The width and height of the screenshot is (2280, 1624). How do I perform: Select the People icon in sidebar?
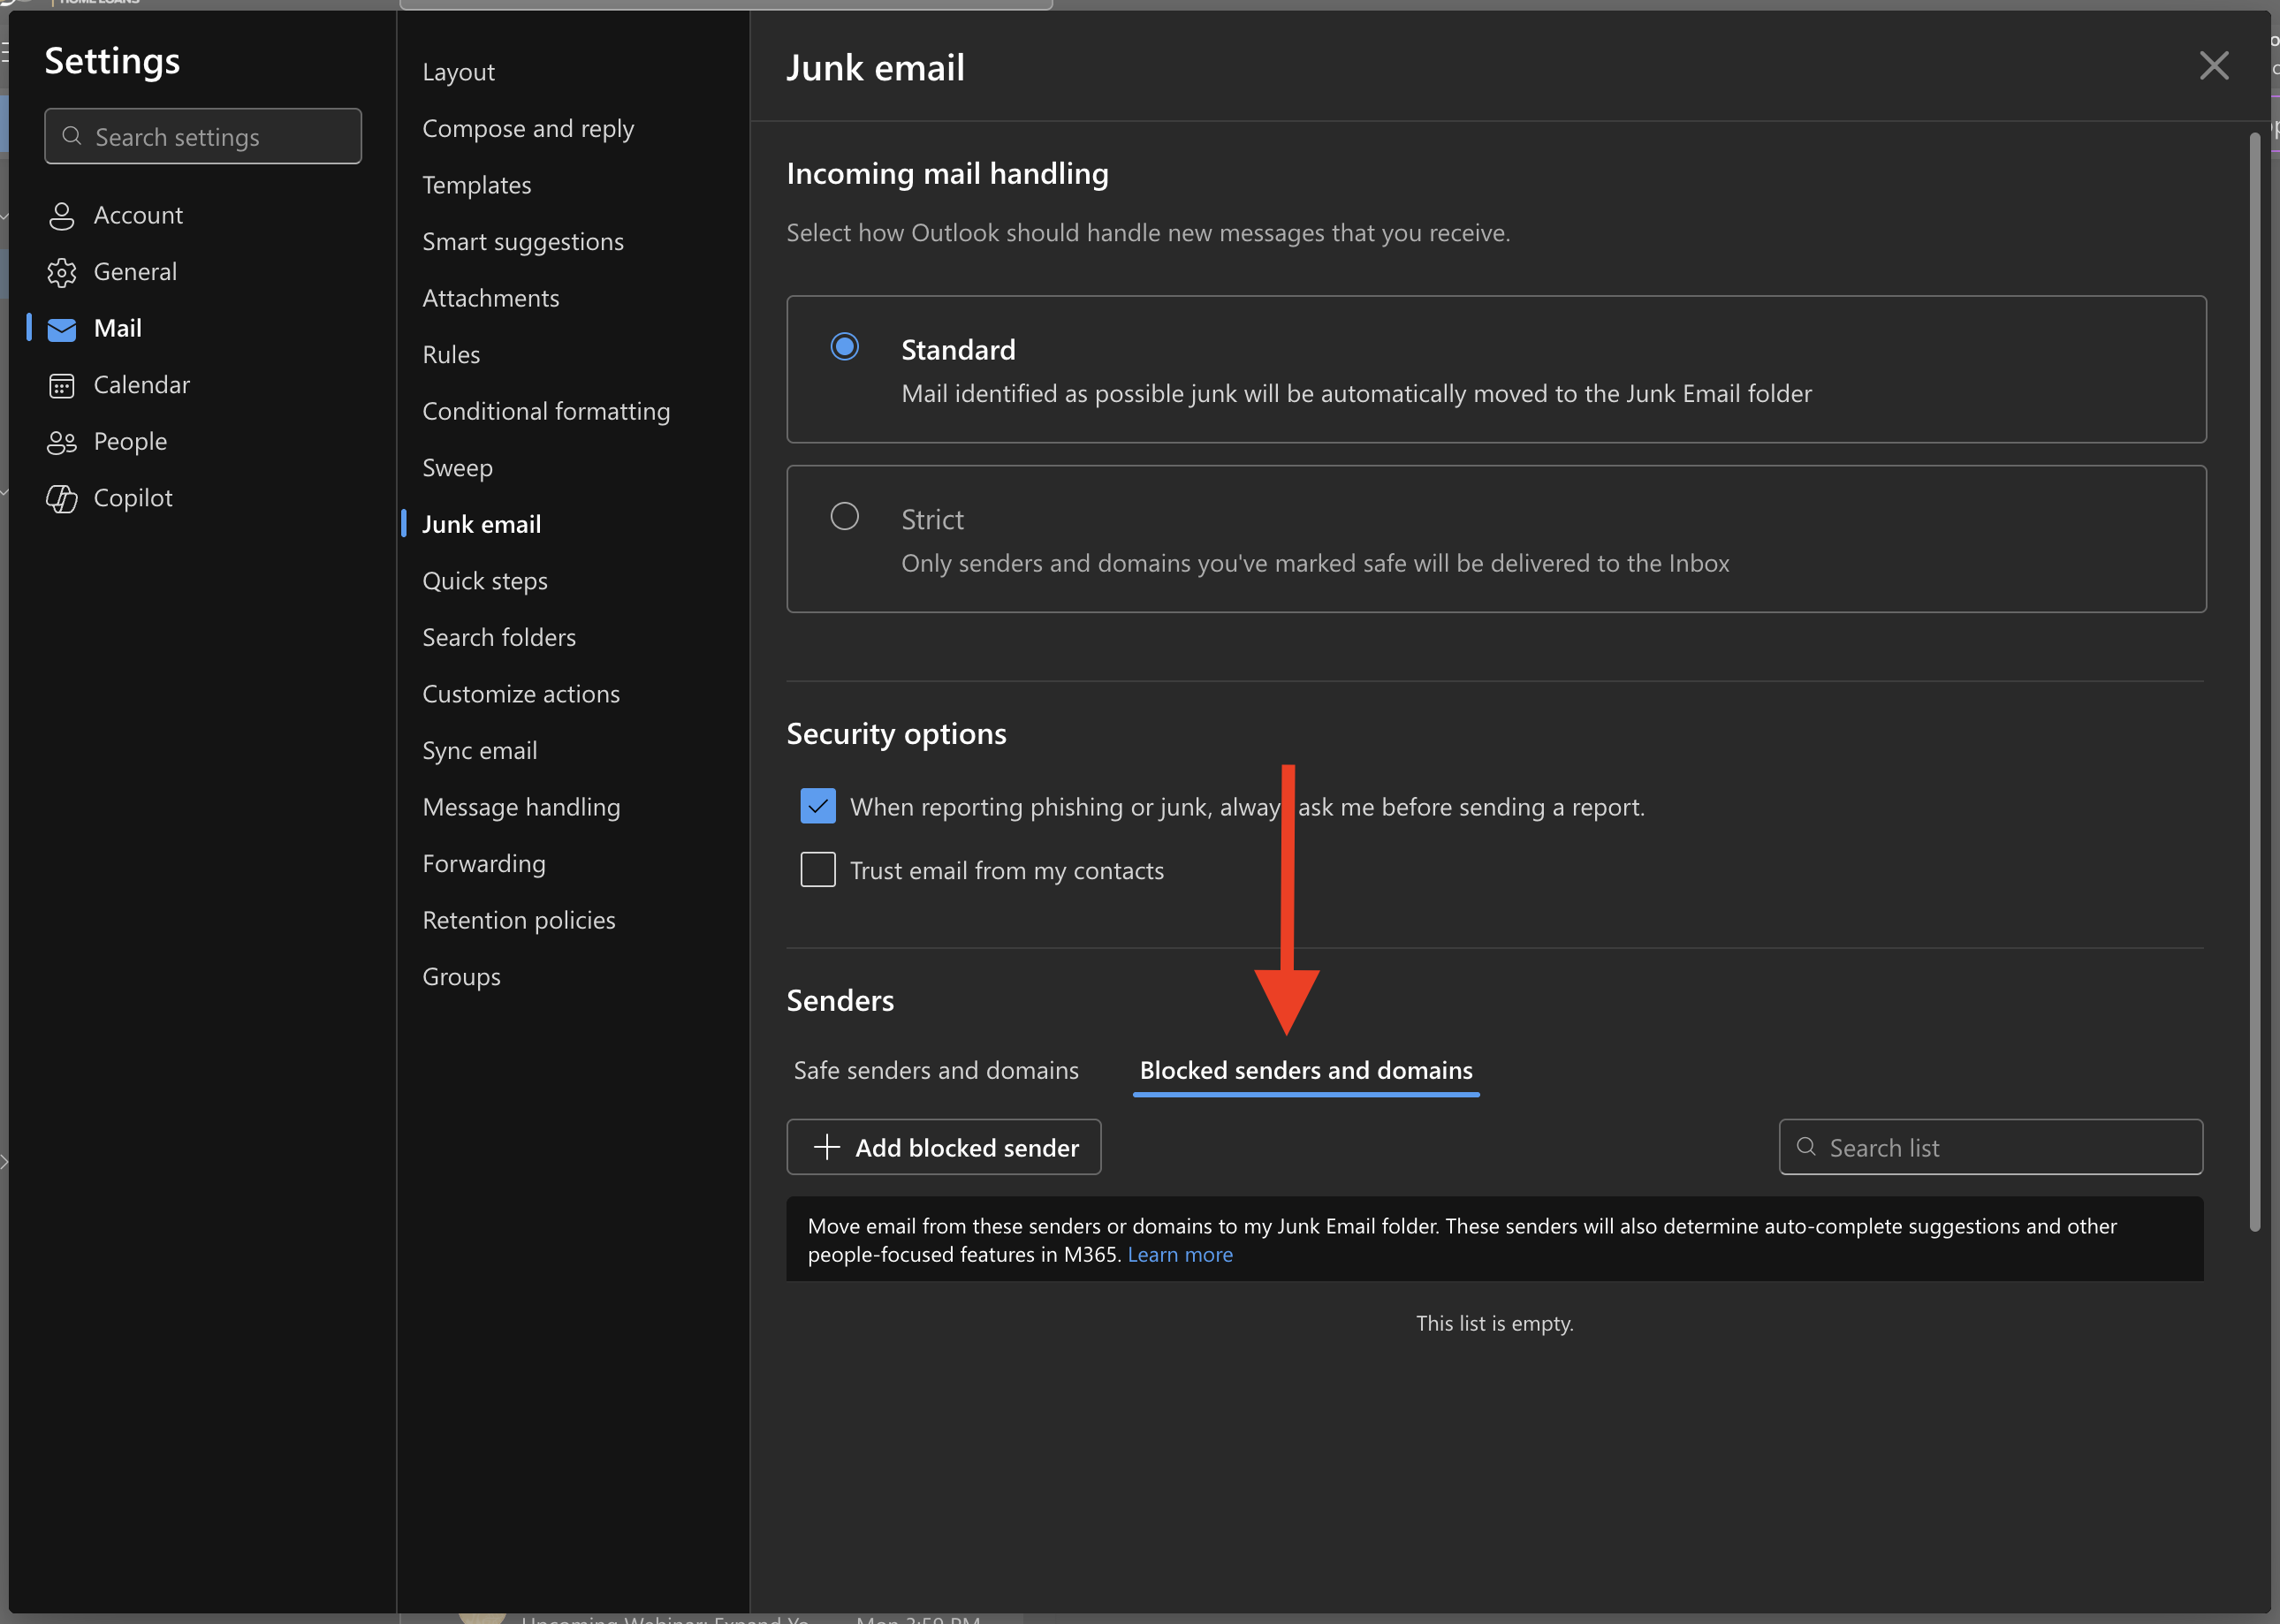pyautogui.click(x=62, y=441)
